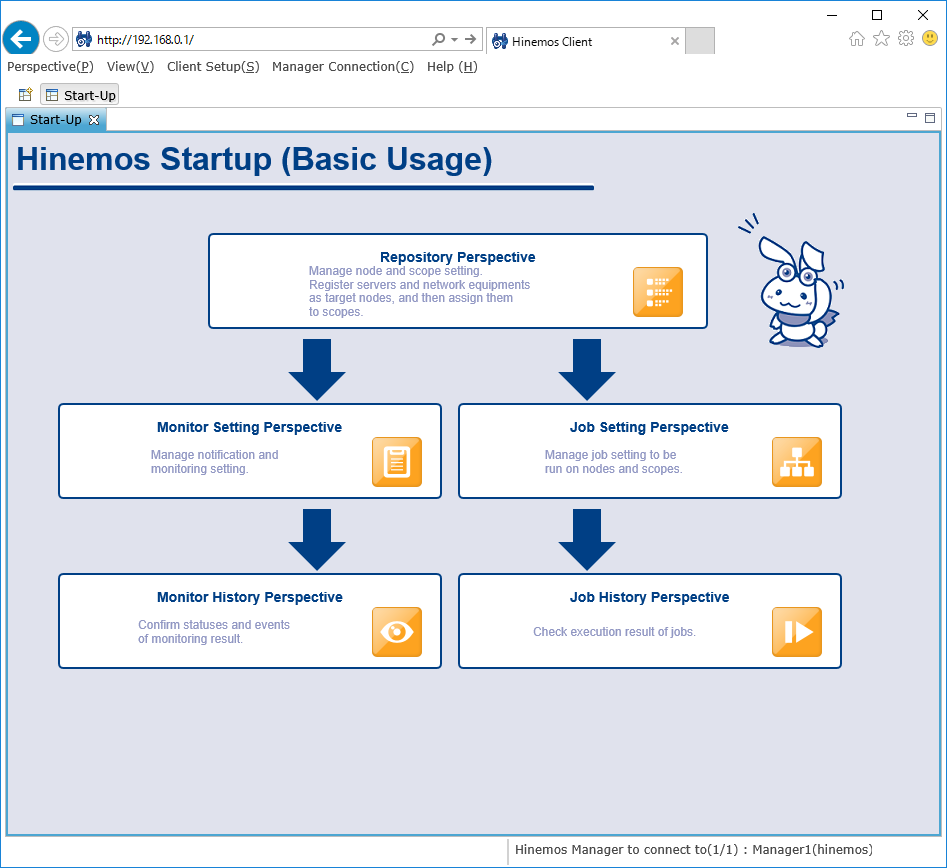Click the text 'Check execution result of jobs.'
947x868 pixels.
click(x=614, y=632)
